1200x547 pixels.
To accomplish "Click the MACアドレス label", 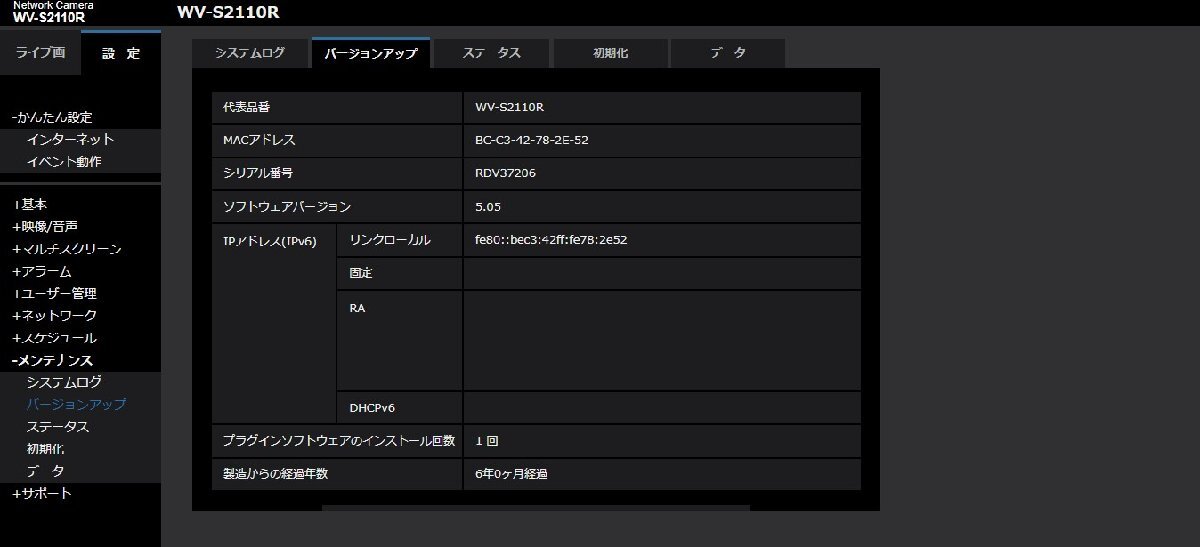I will pyautogui.click(x=259, y=140).
